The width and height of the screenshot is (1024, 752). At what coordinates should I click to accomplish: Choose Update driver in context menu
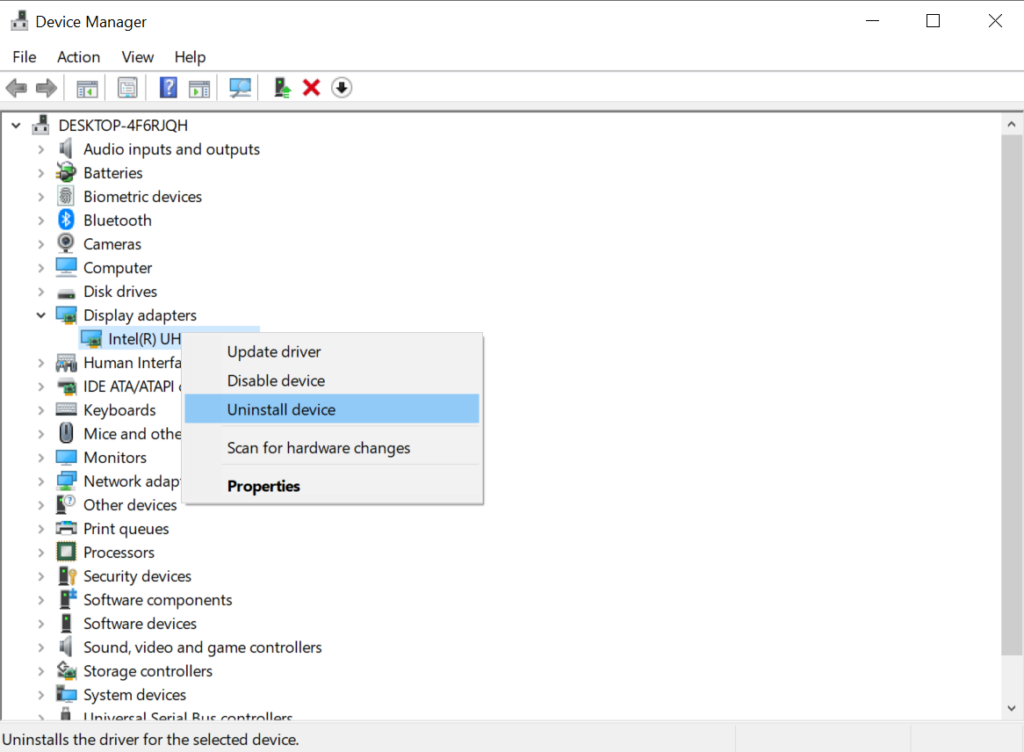(x=273, y=352)
